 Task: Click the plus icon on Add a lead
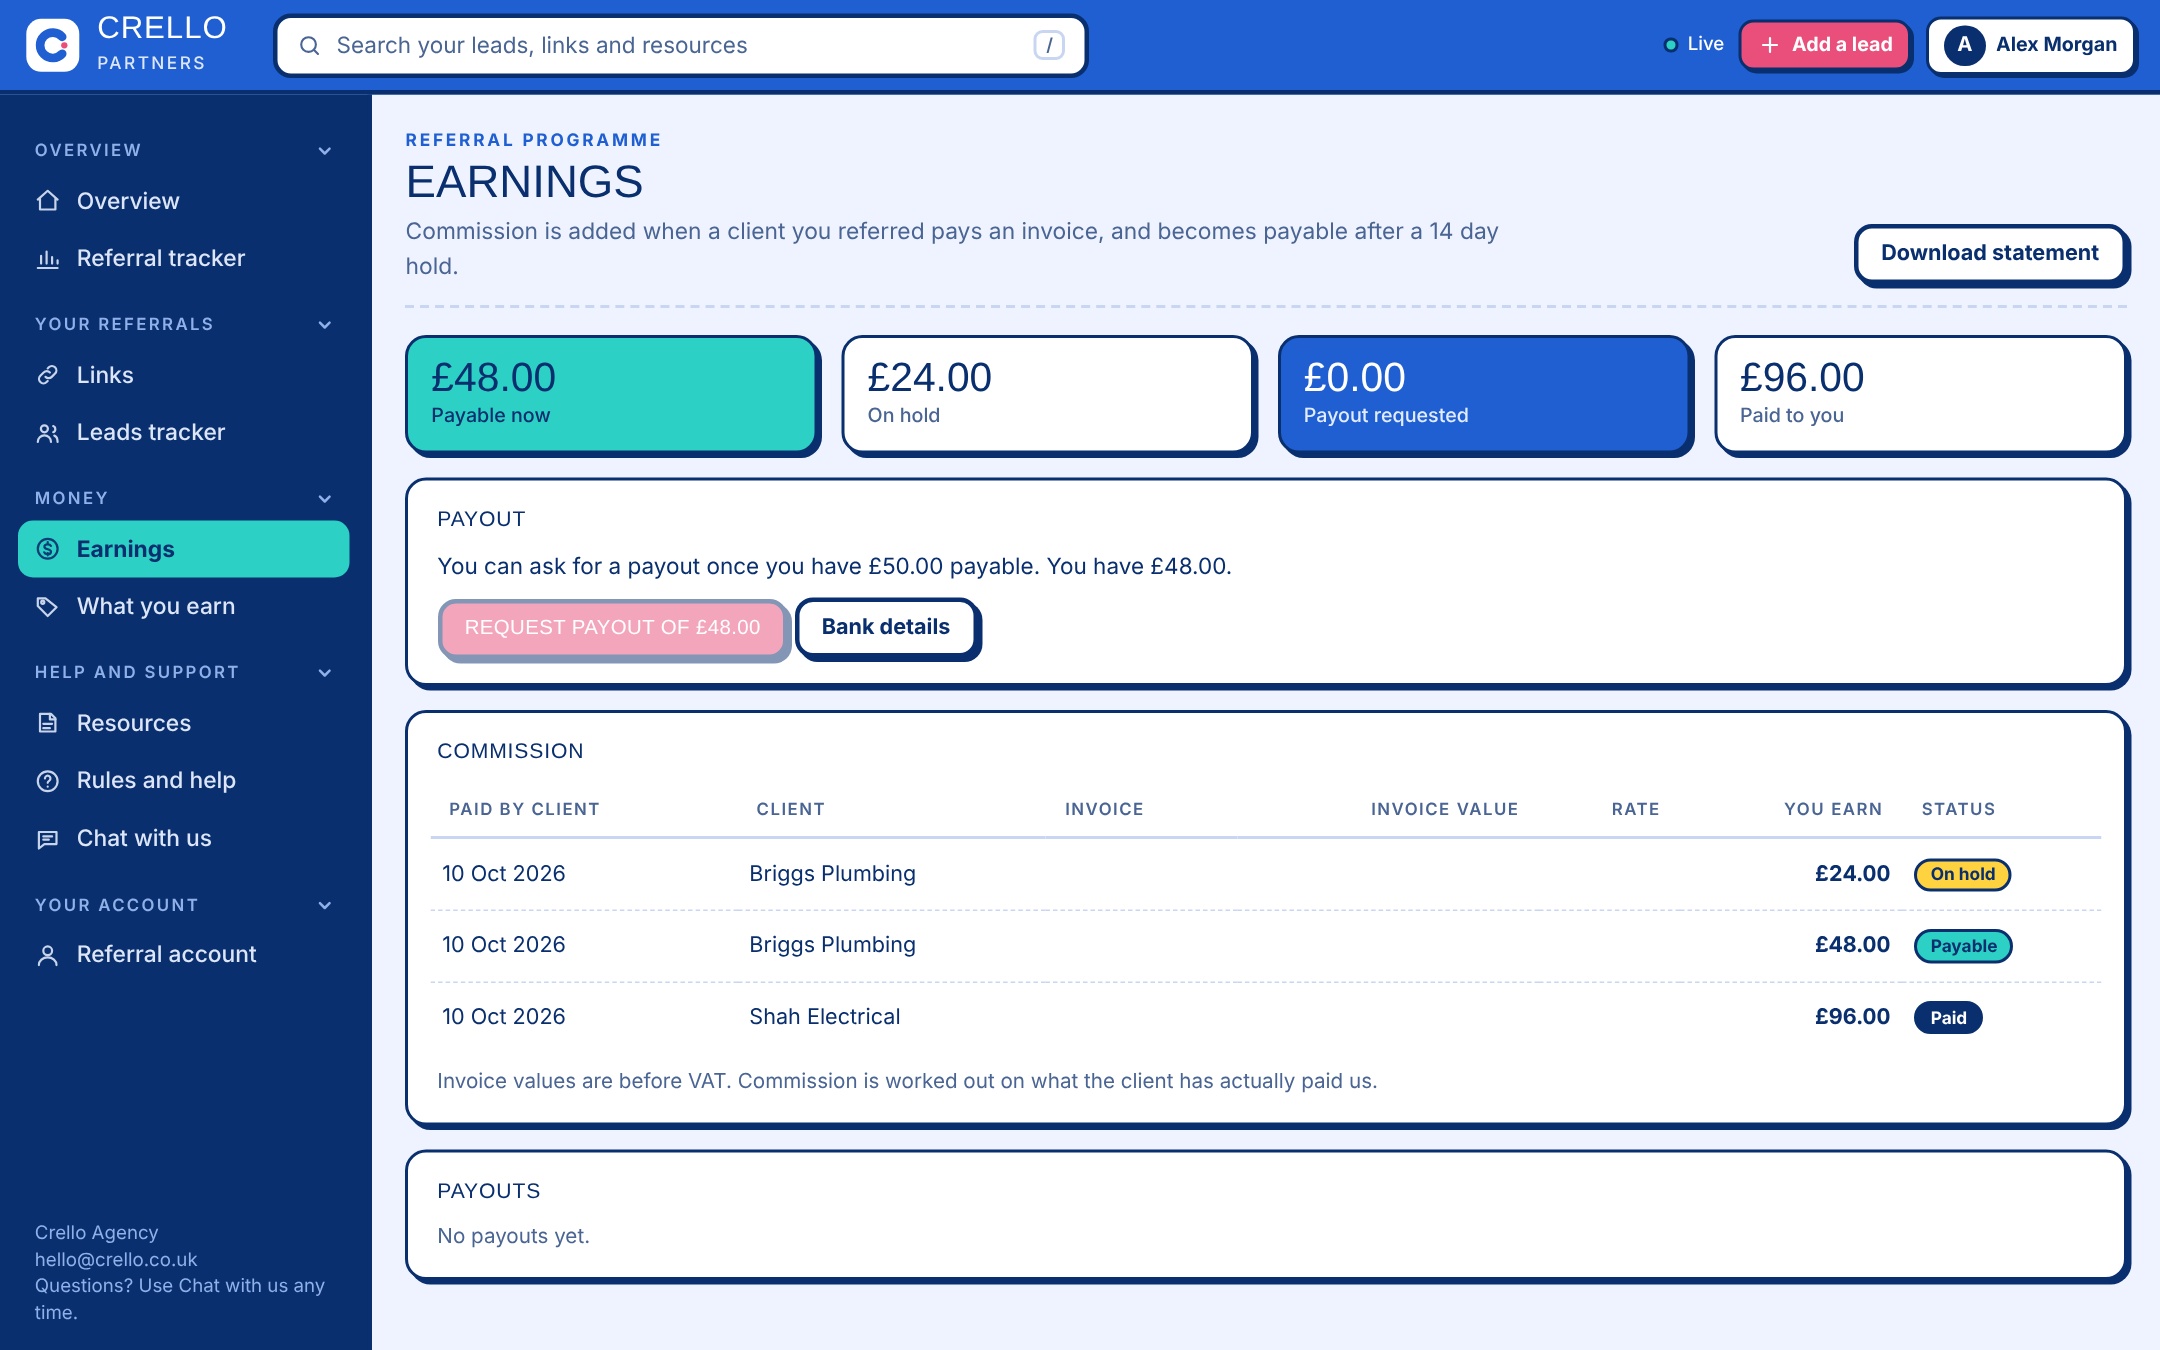coord(1769,45)
